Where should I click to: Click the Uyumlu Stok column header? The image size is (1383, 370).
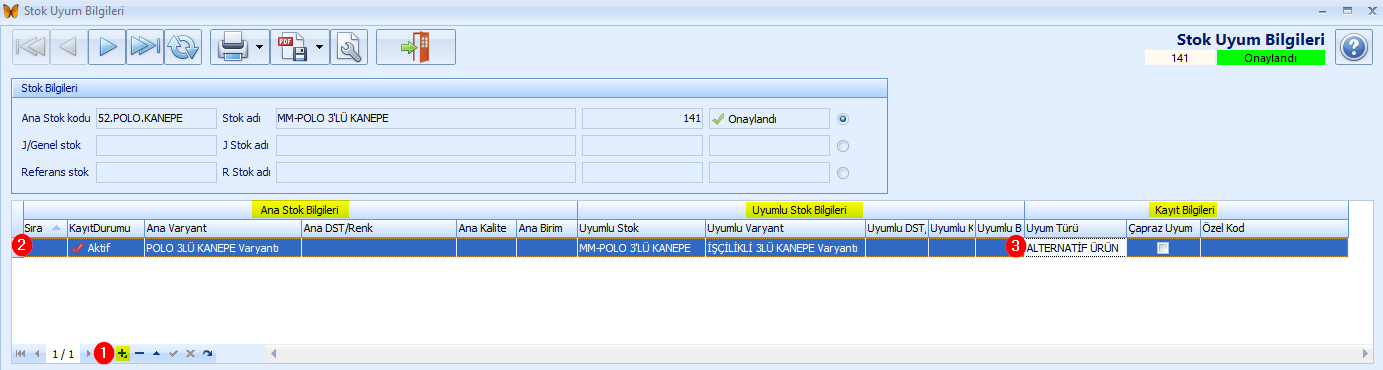pos(640,228)
